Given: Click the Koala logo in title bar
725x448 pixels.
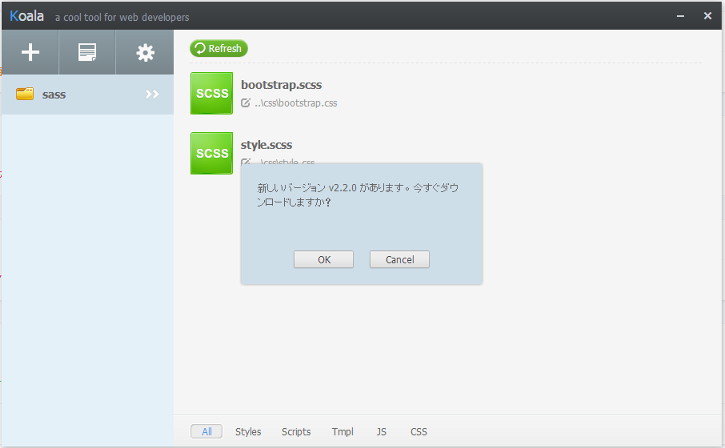Looking at the screenshot, I should coord(27,16).
